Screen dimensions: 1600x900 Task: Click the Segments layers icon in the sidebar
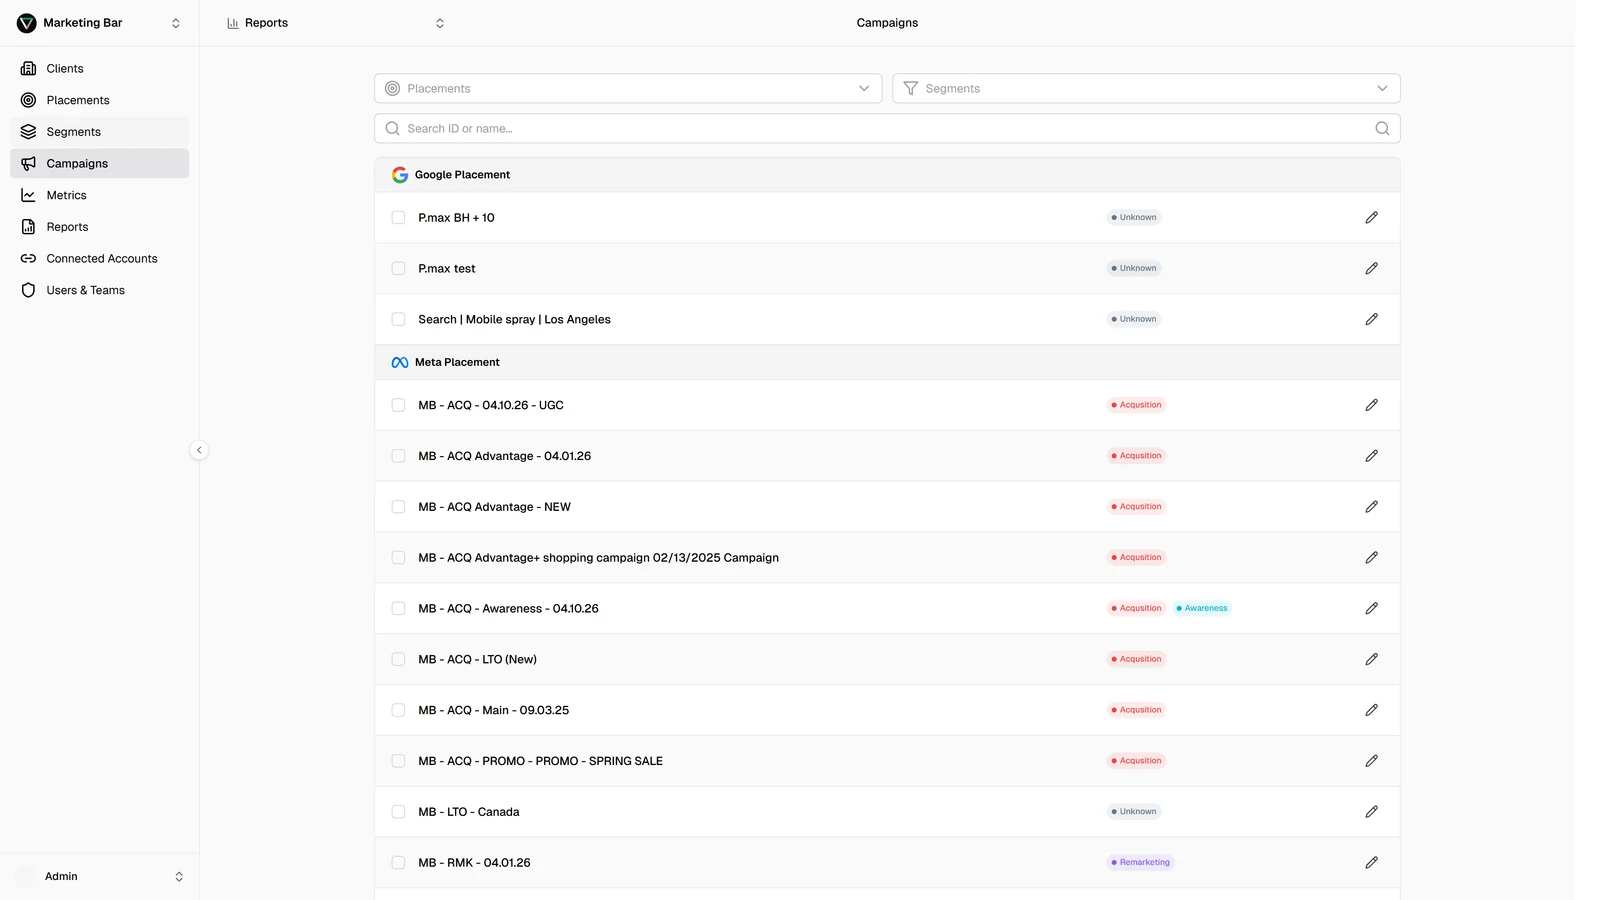coord(28,132)
